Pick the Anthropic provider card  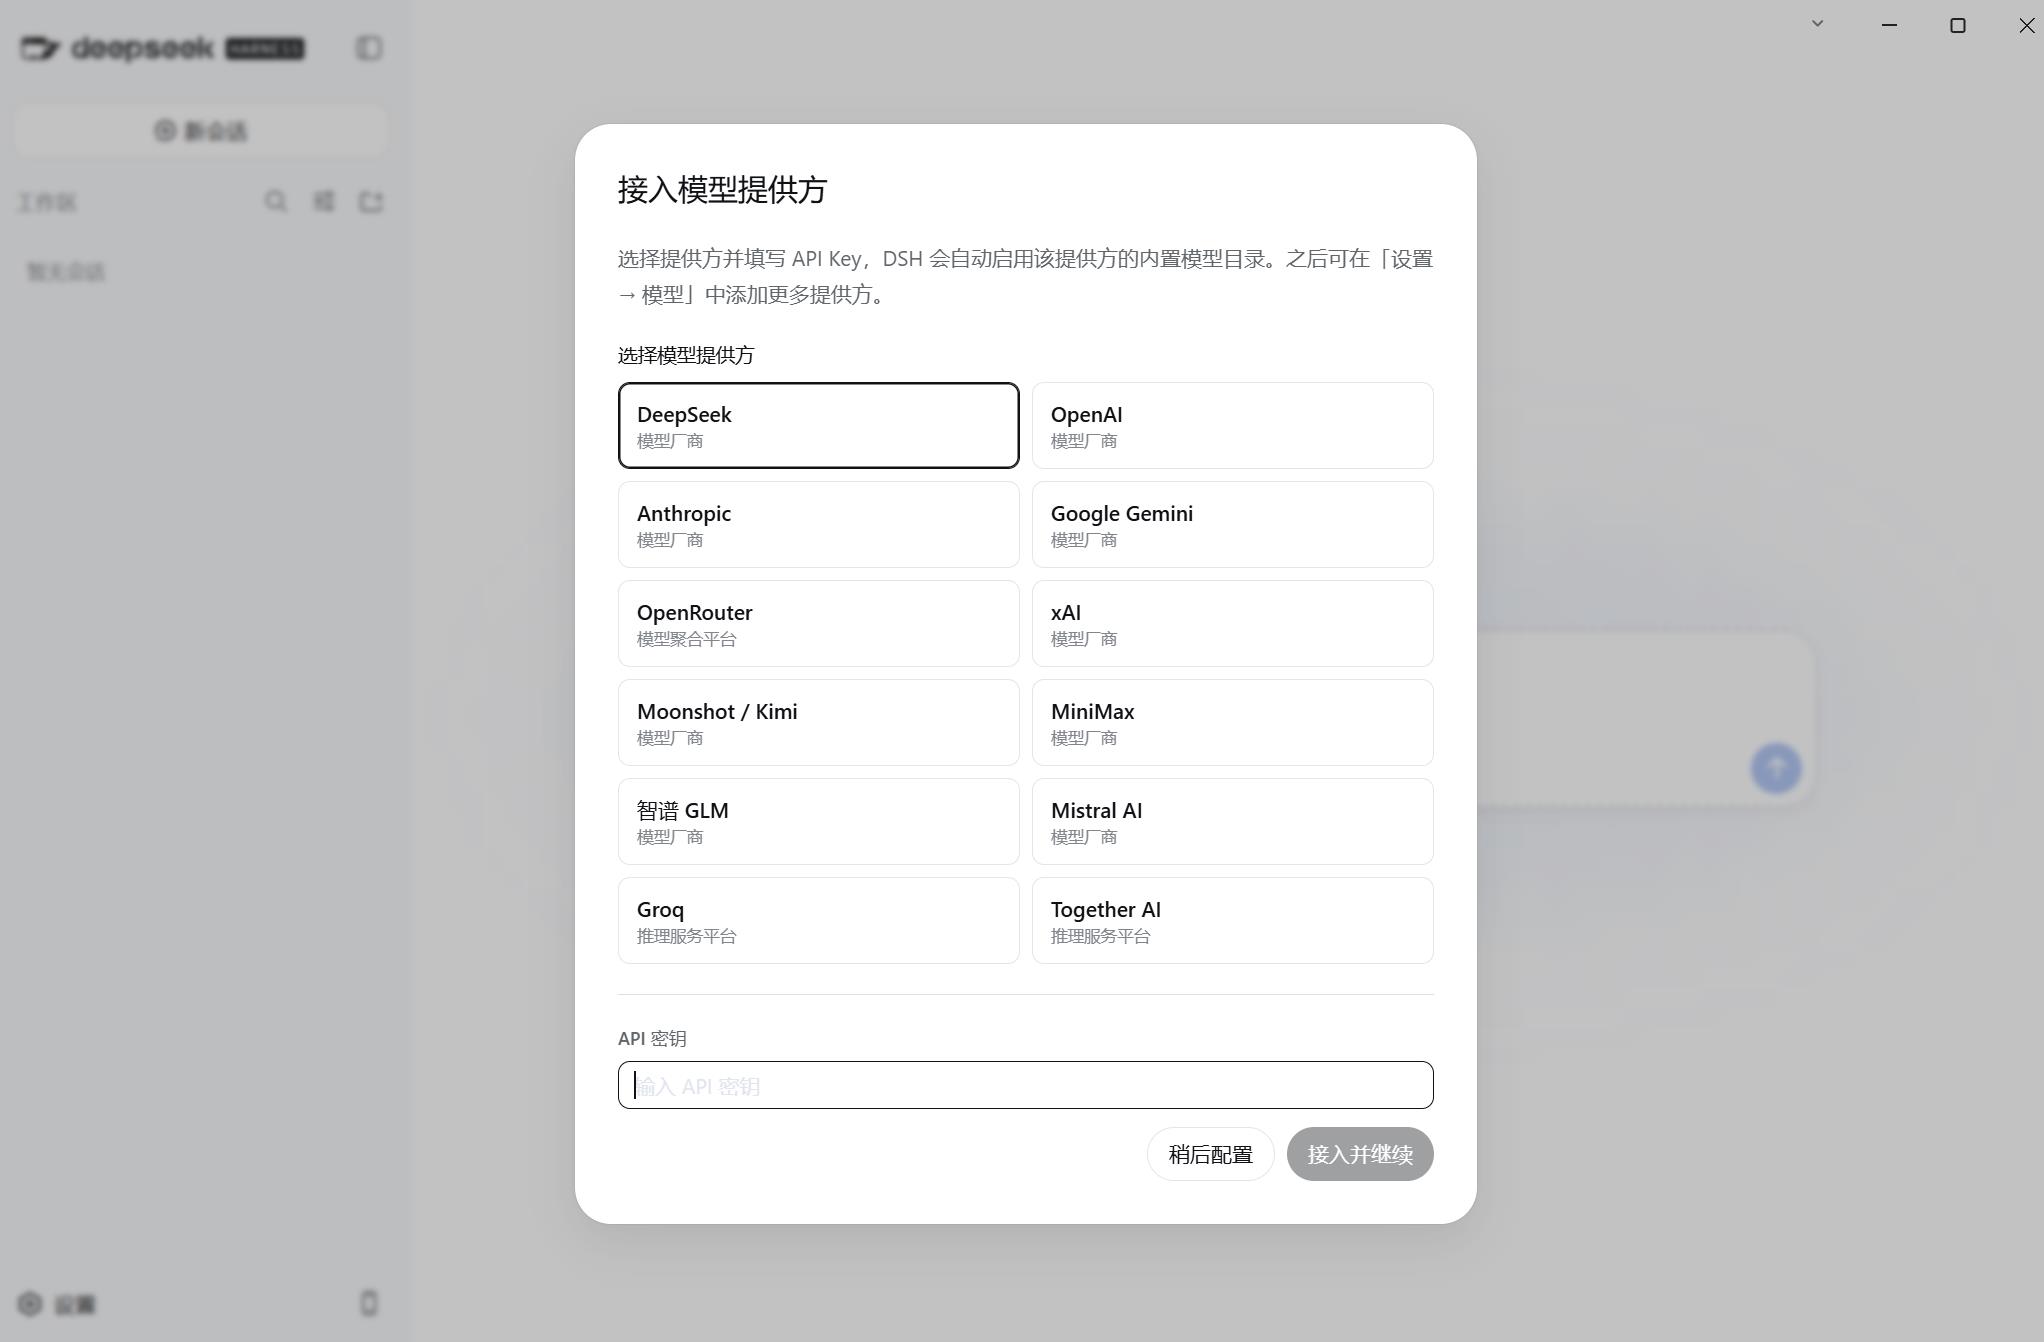tap(818, 524)
